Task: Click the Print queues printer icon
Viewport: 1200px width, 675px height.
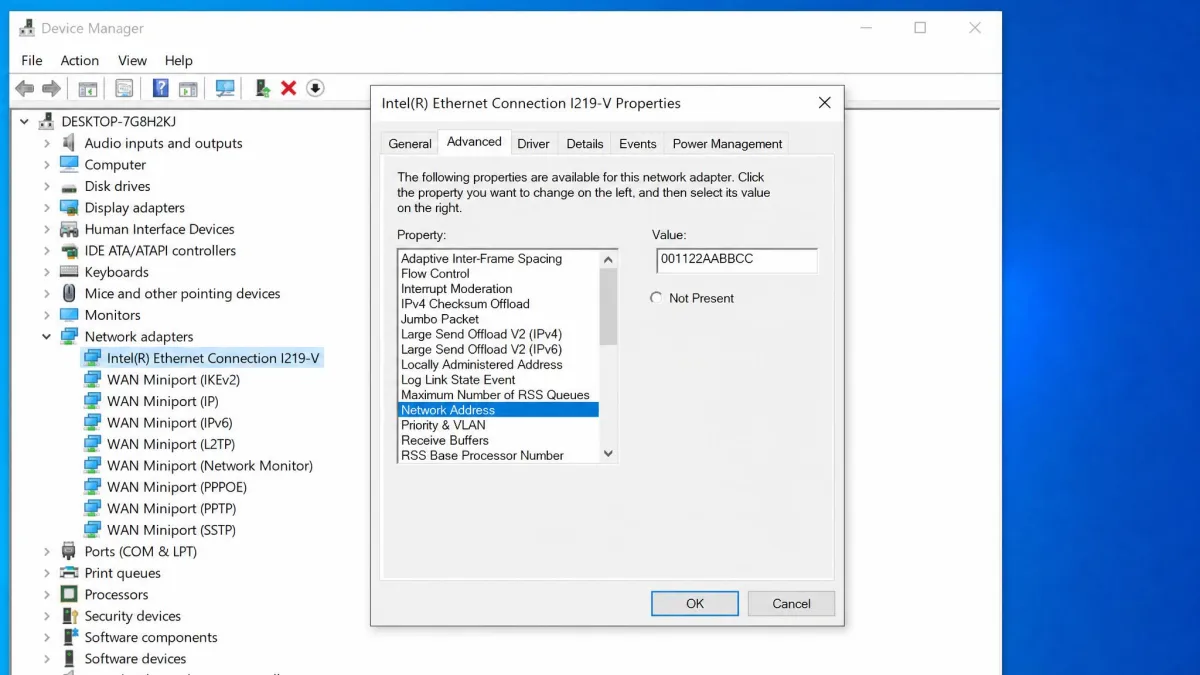Action: [x=69, y=573]
